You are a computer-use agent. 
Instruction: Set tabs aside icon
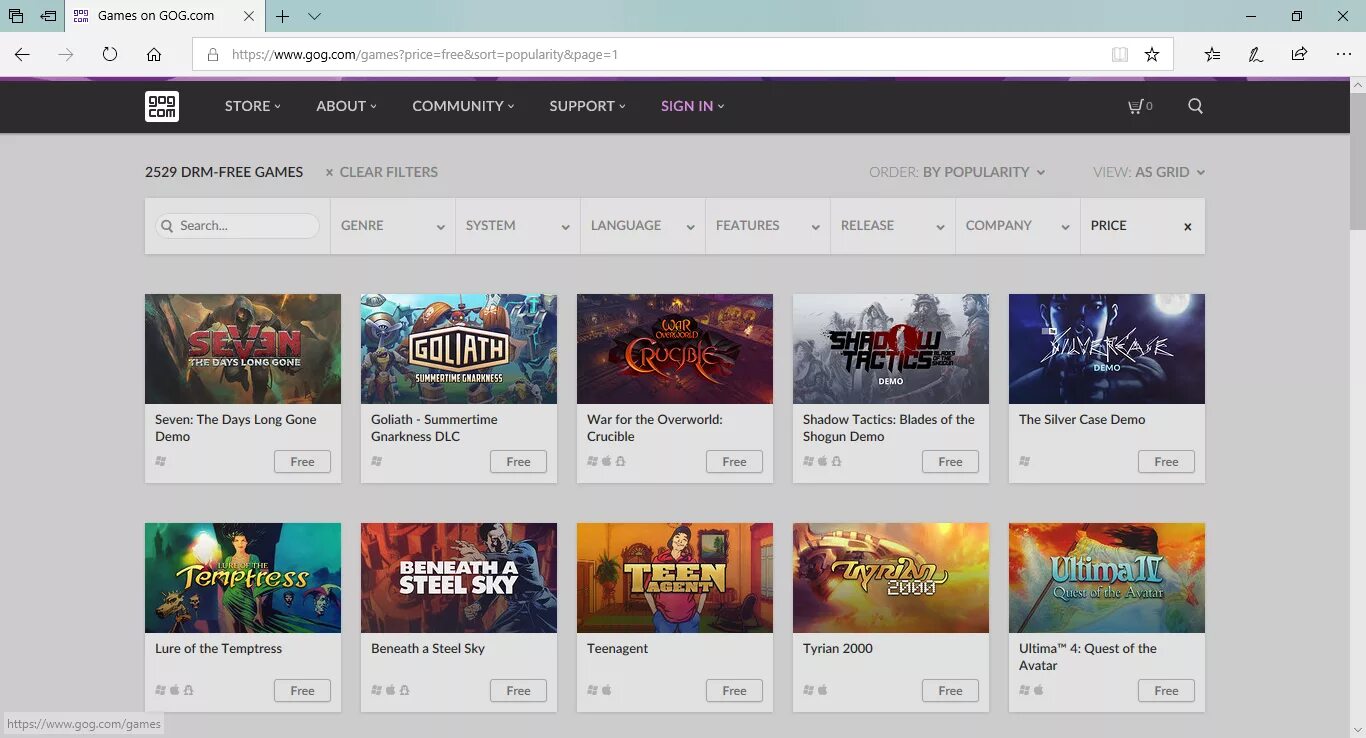point(48,16)
